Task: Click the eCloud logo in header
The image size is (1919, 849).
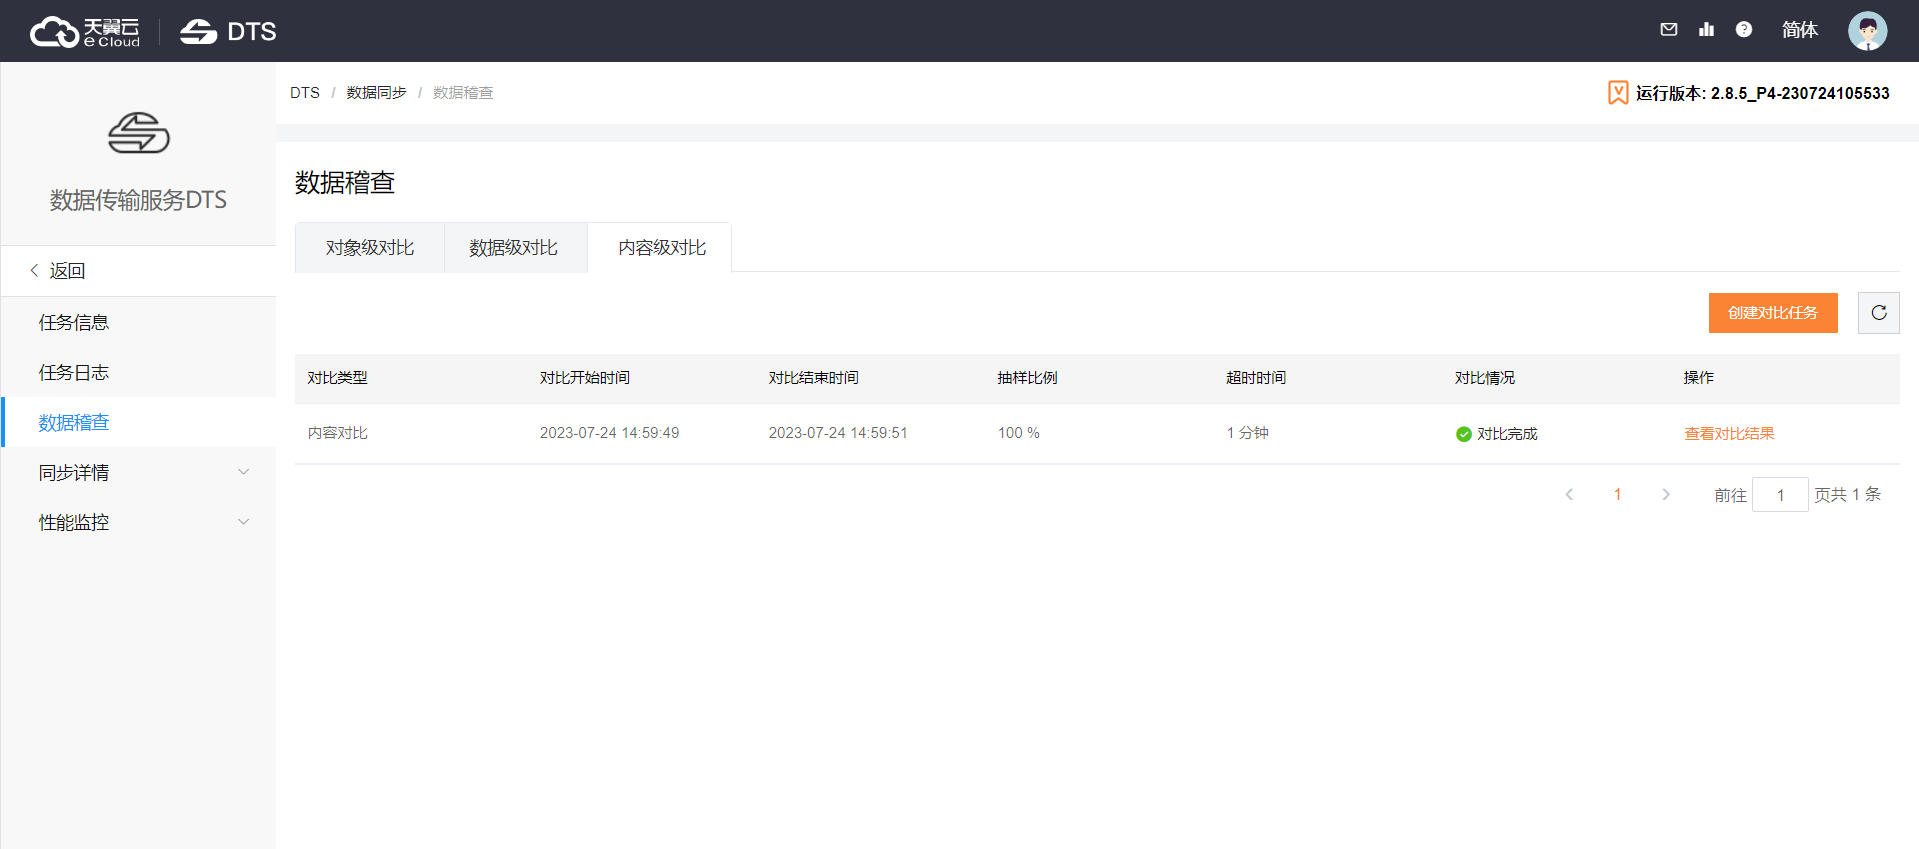Action: click(x=85, y=32)
